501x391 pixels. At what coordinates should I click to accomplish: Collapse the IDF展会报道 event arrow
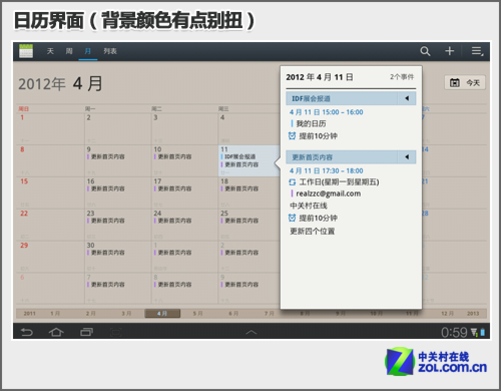tap(407, 98)
